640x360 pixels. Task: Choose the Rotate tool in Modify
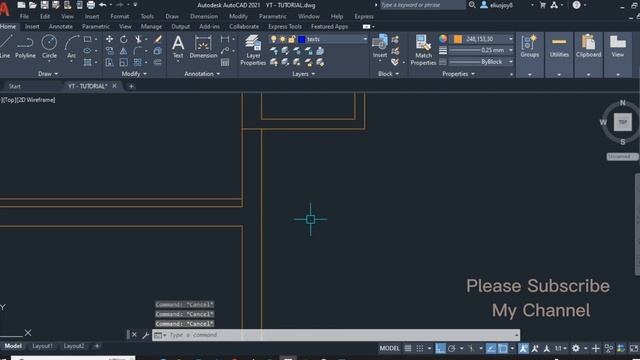click(123, 39)
